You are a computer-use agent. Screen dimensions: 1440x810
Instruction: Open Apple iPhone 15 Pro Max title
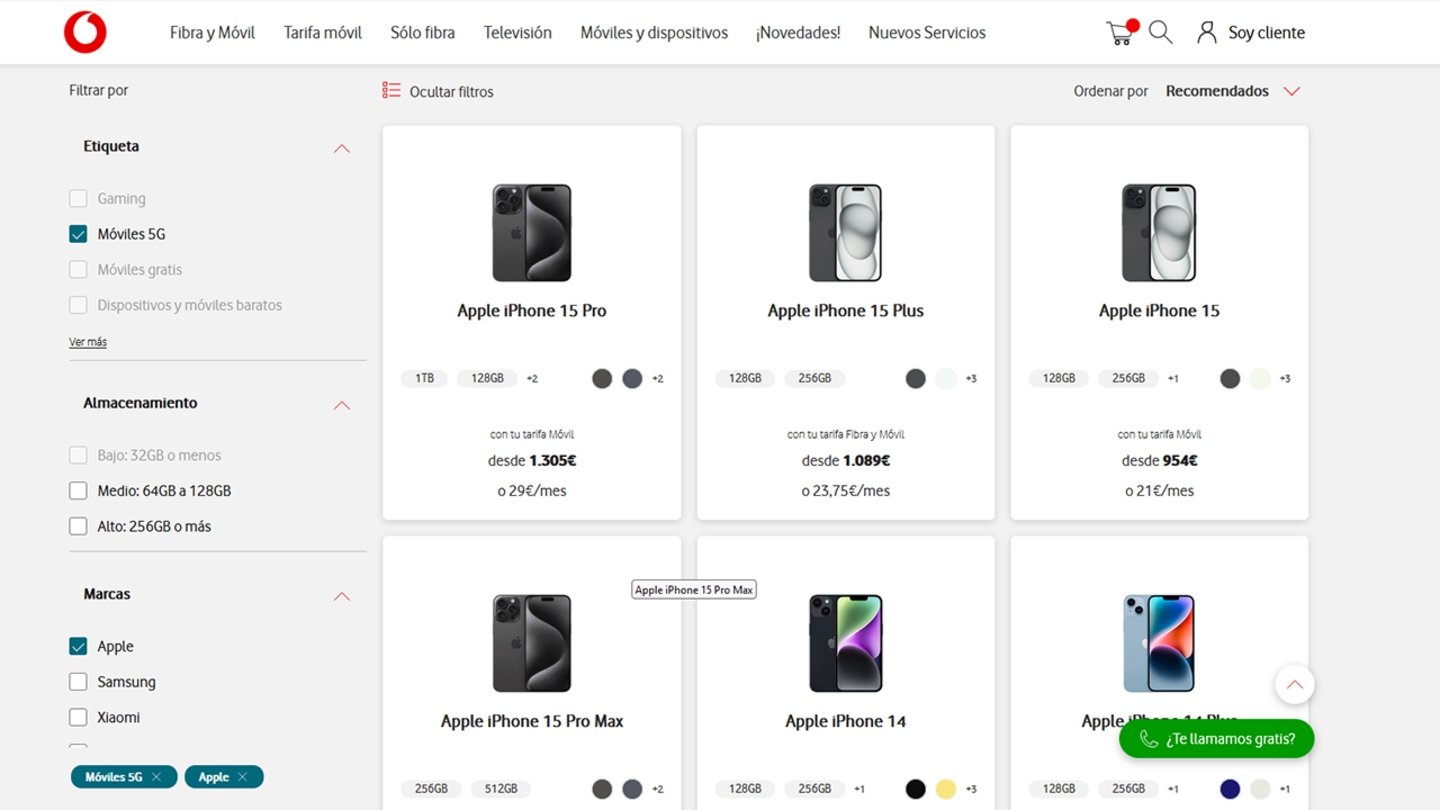(532, 721)
